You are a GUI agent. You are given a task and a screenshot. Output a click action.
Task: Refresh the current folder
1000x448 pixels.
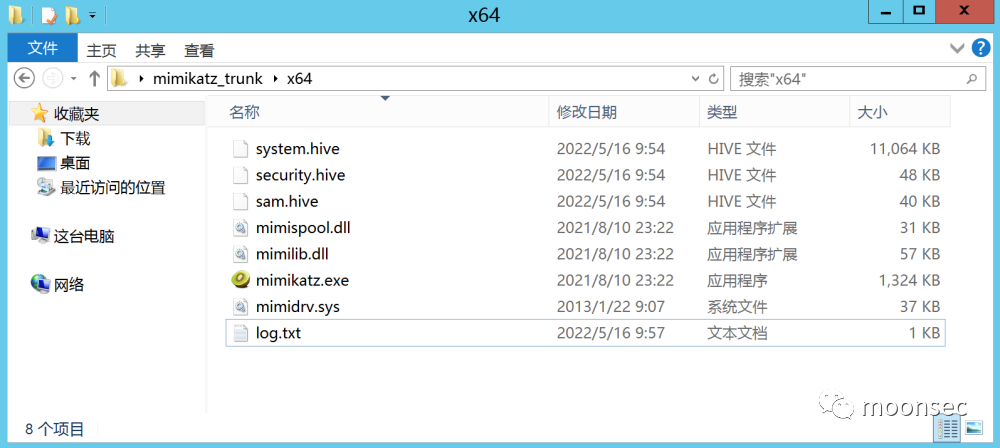[714, 79]
